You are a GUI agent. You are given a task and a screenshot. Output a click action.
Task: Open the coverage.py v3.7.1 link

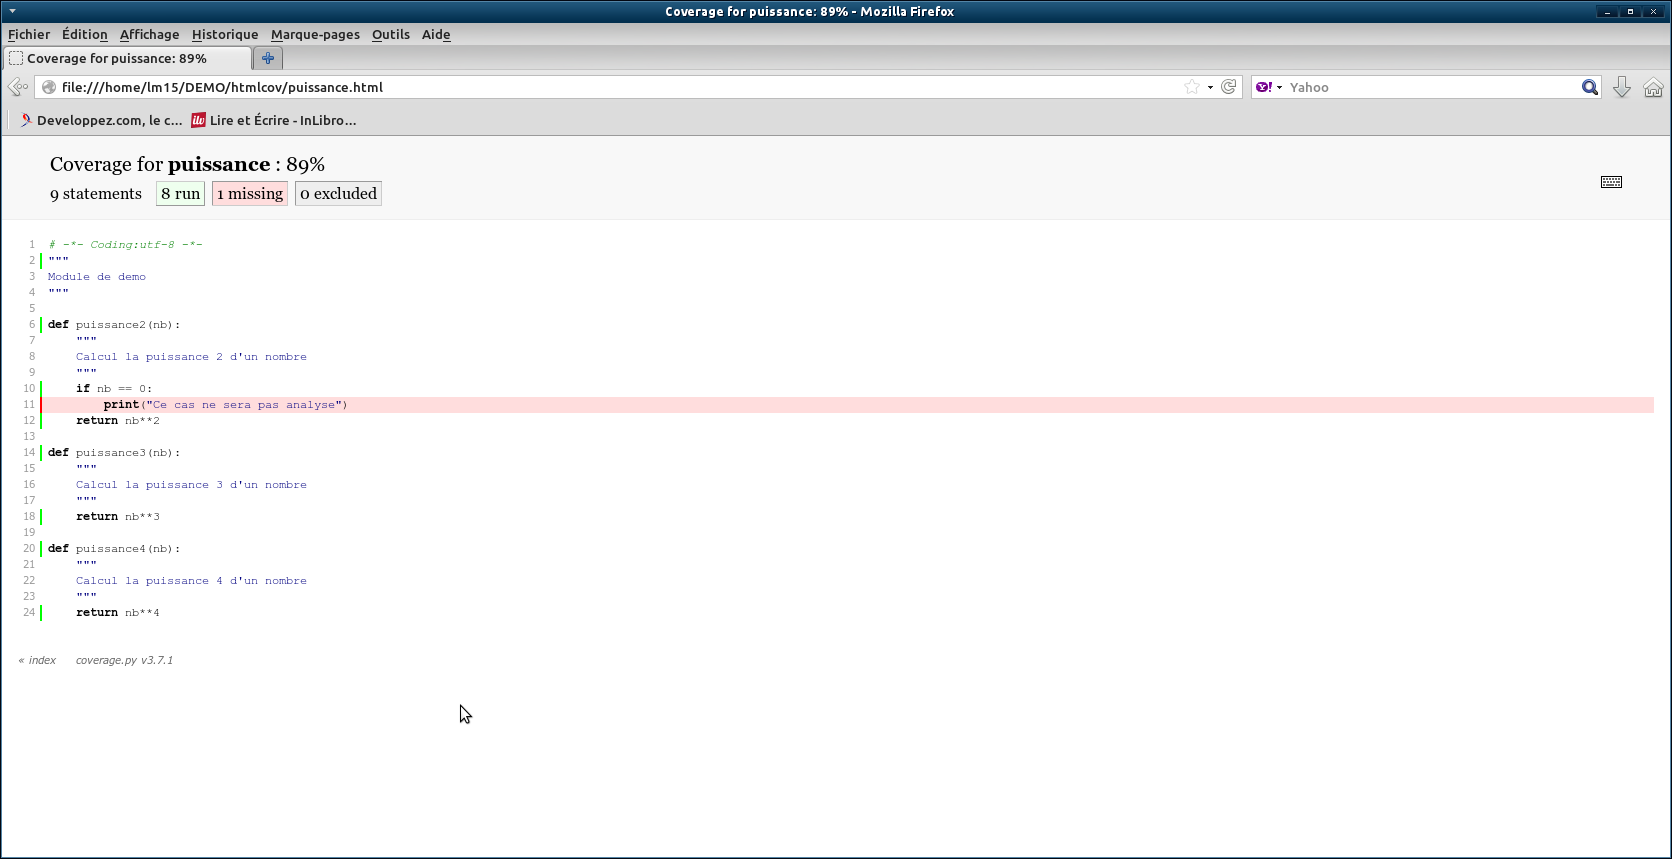coord(124,660)
